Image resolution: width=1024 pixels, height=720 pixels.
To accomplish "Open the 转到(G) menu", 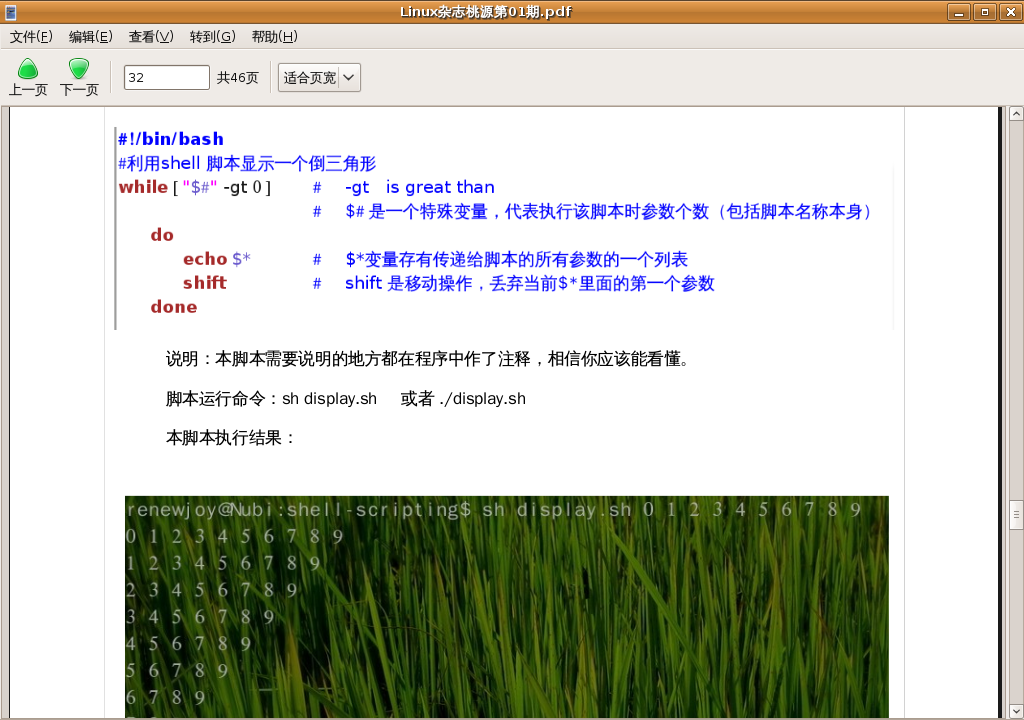I will tap(212, 37).
